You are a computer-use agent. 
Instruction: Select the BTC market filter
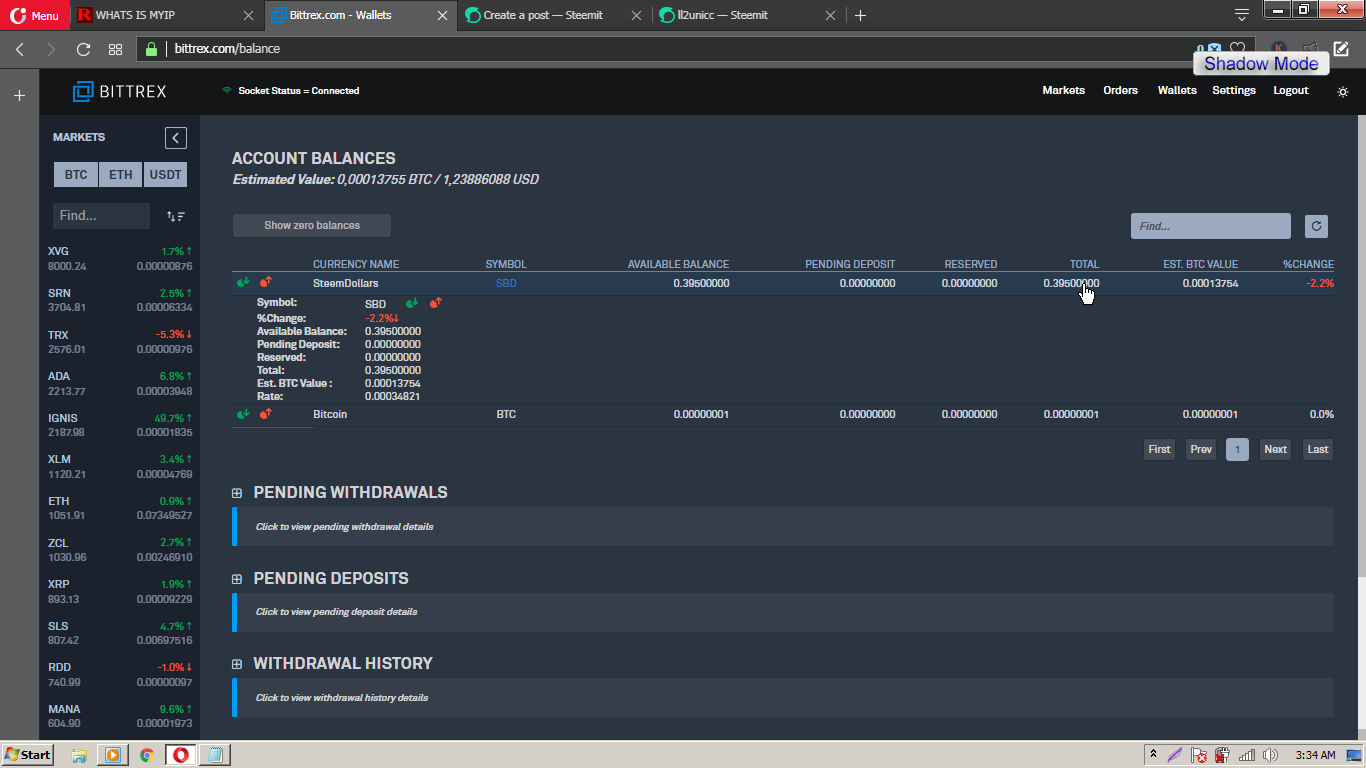(x=76, y=175)
